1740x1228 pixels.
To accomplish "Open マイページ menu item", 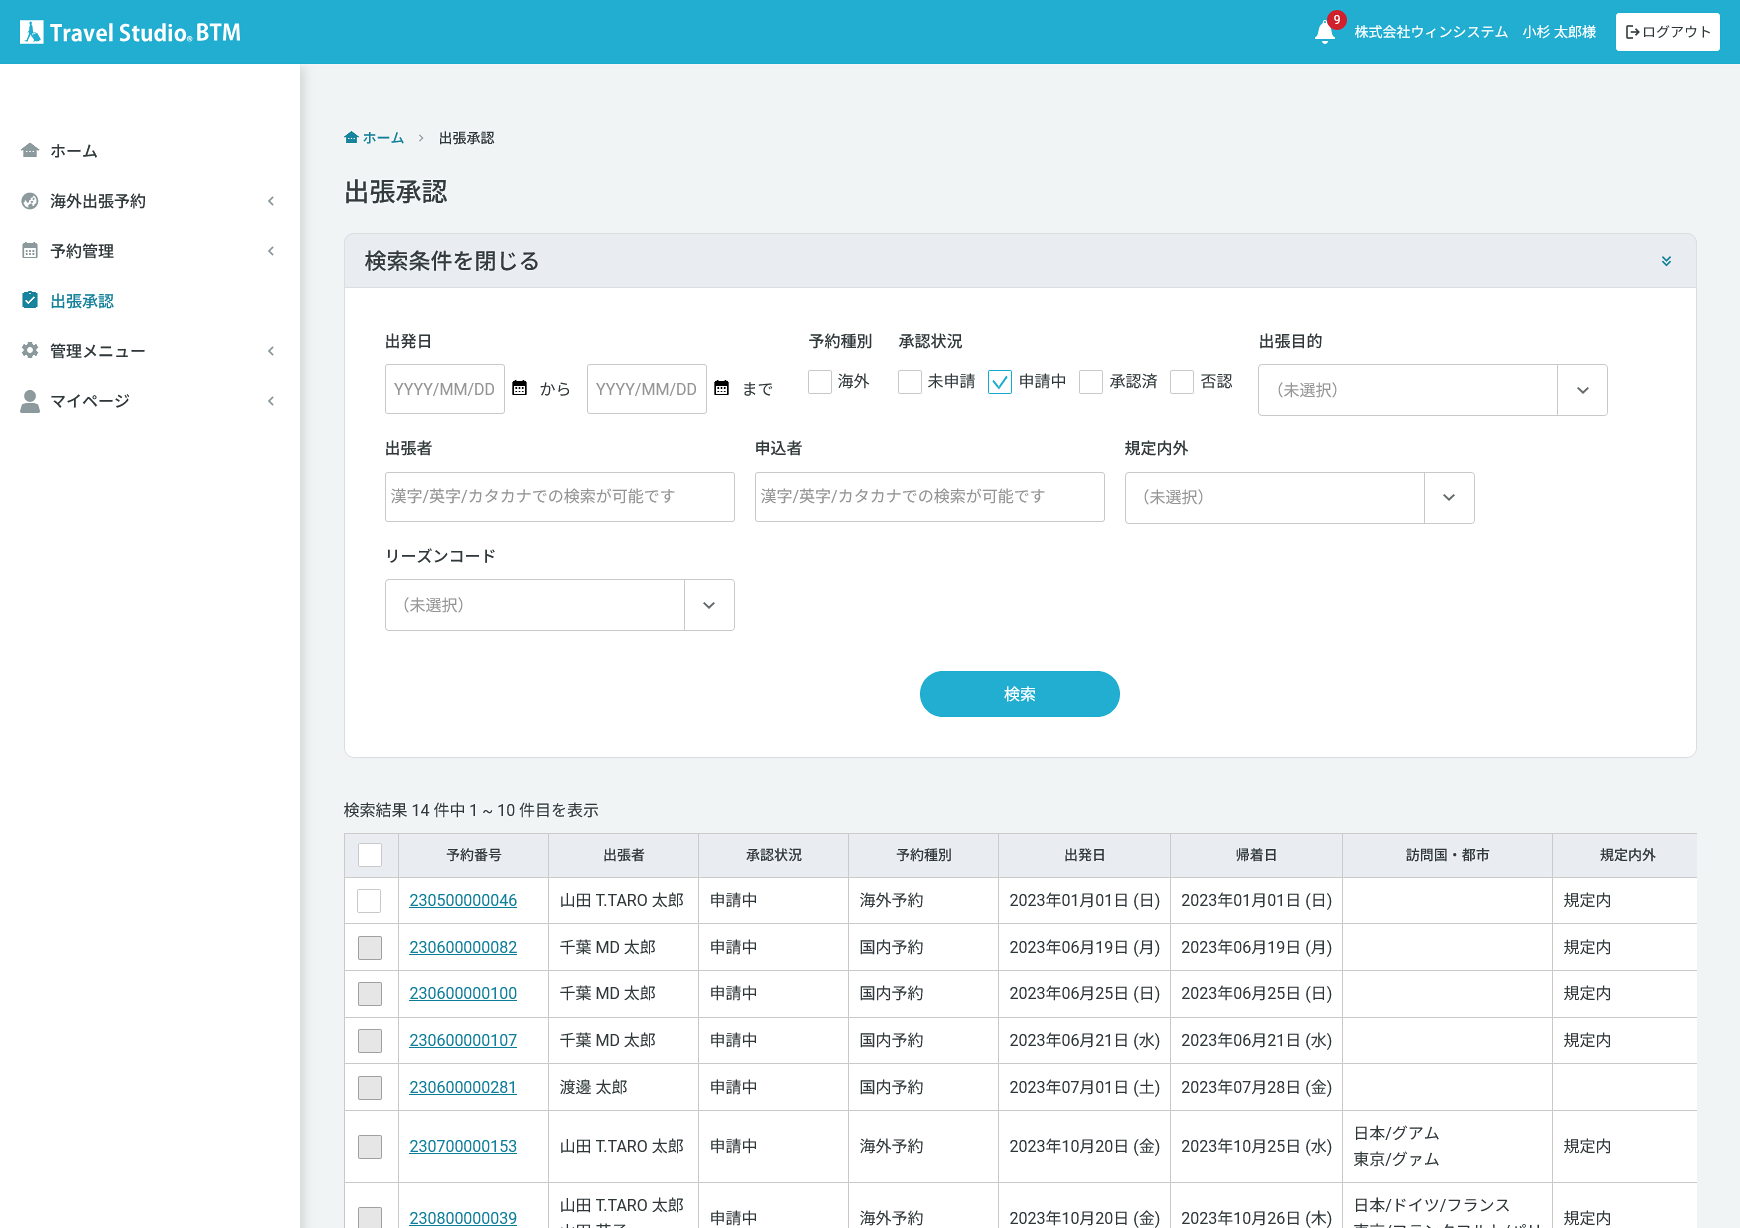I will pos(90,401).
